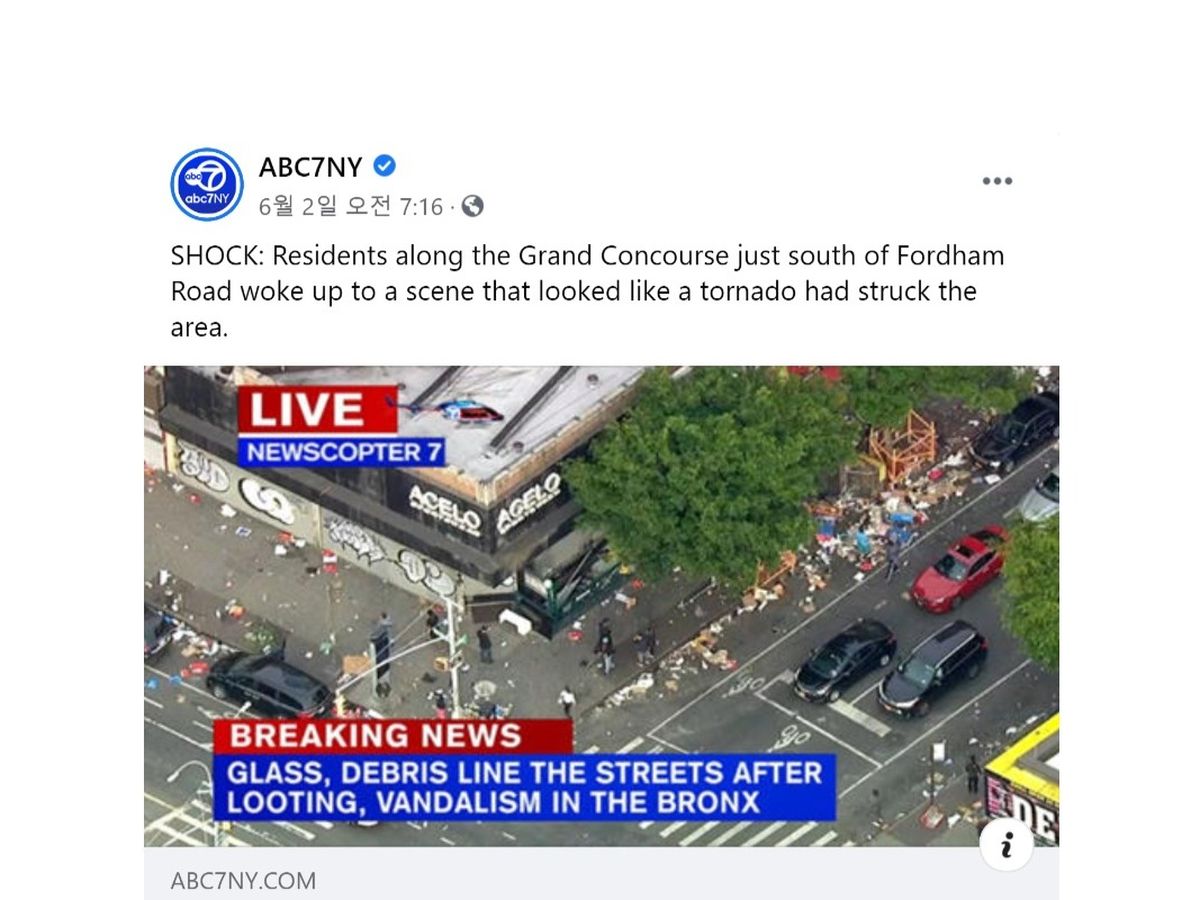Click the info i button on image
Viewport: 1200px width, 900px height.
(1006, 845)
